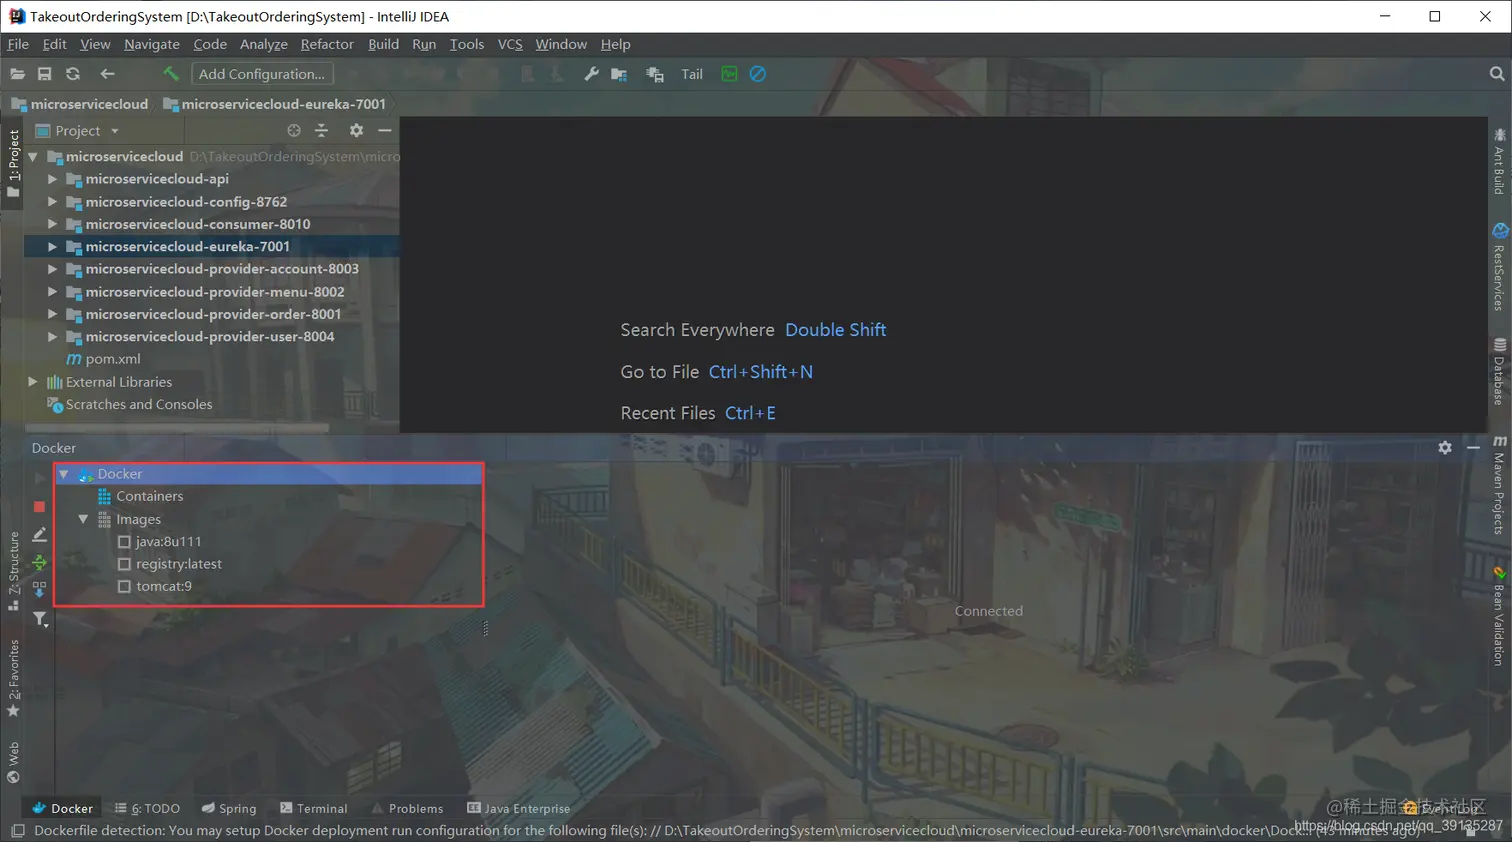Screen dimensions: 1512x842
Task: Click Collapse All icon in Project panel
Action: (x=321, y=130)
